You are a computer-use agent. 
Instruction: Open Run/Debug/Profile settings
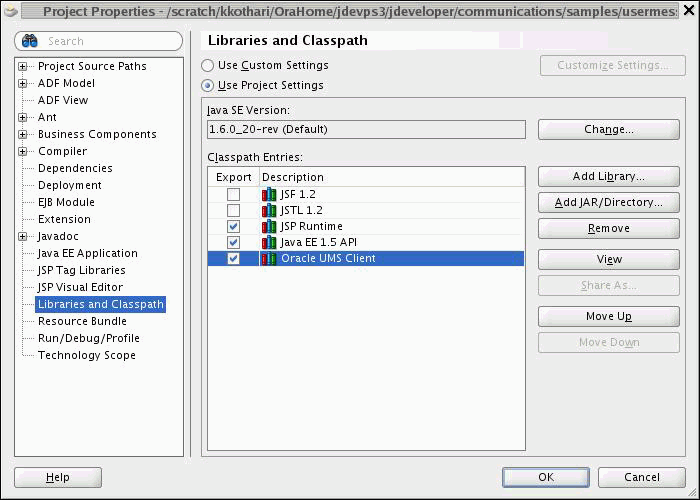pos(89,338)
